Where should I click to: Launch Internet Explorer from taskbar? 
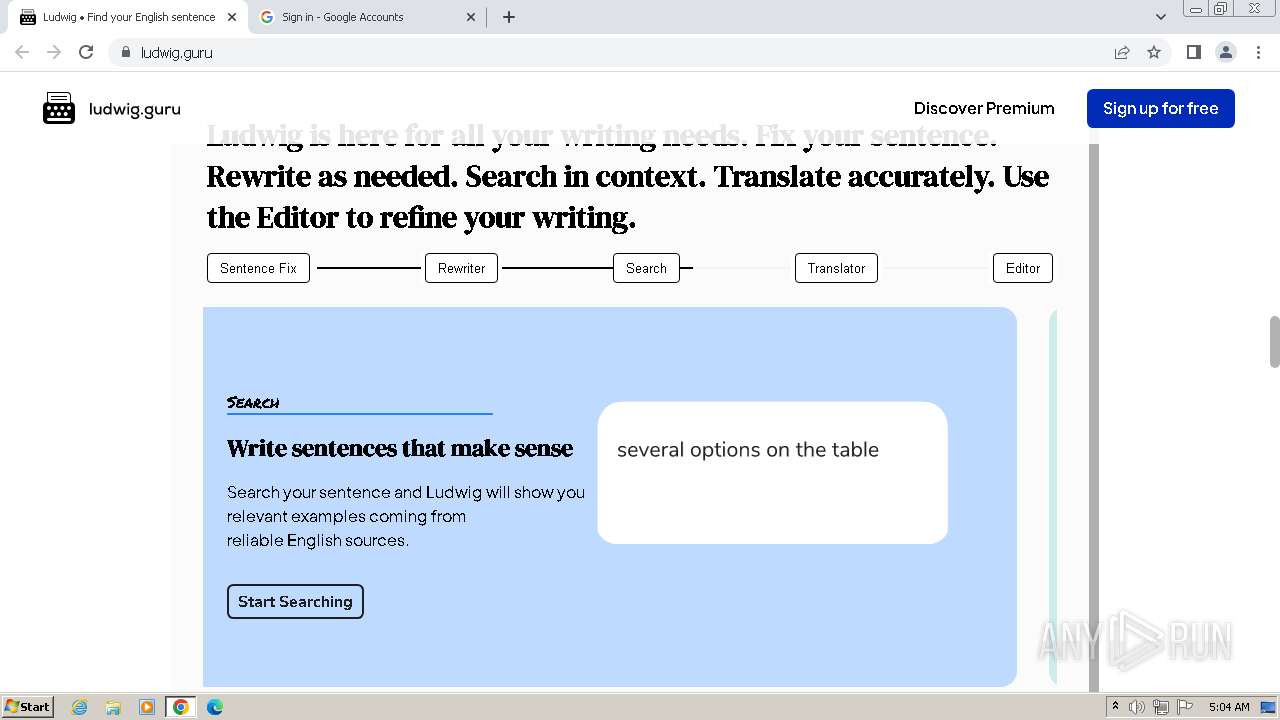click(80, 707)
